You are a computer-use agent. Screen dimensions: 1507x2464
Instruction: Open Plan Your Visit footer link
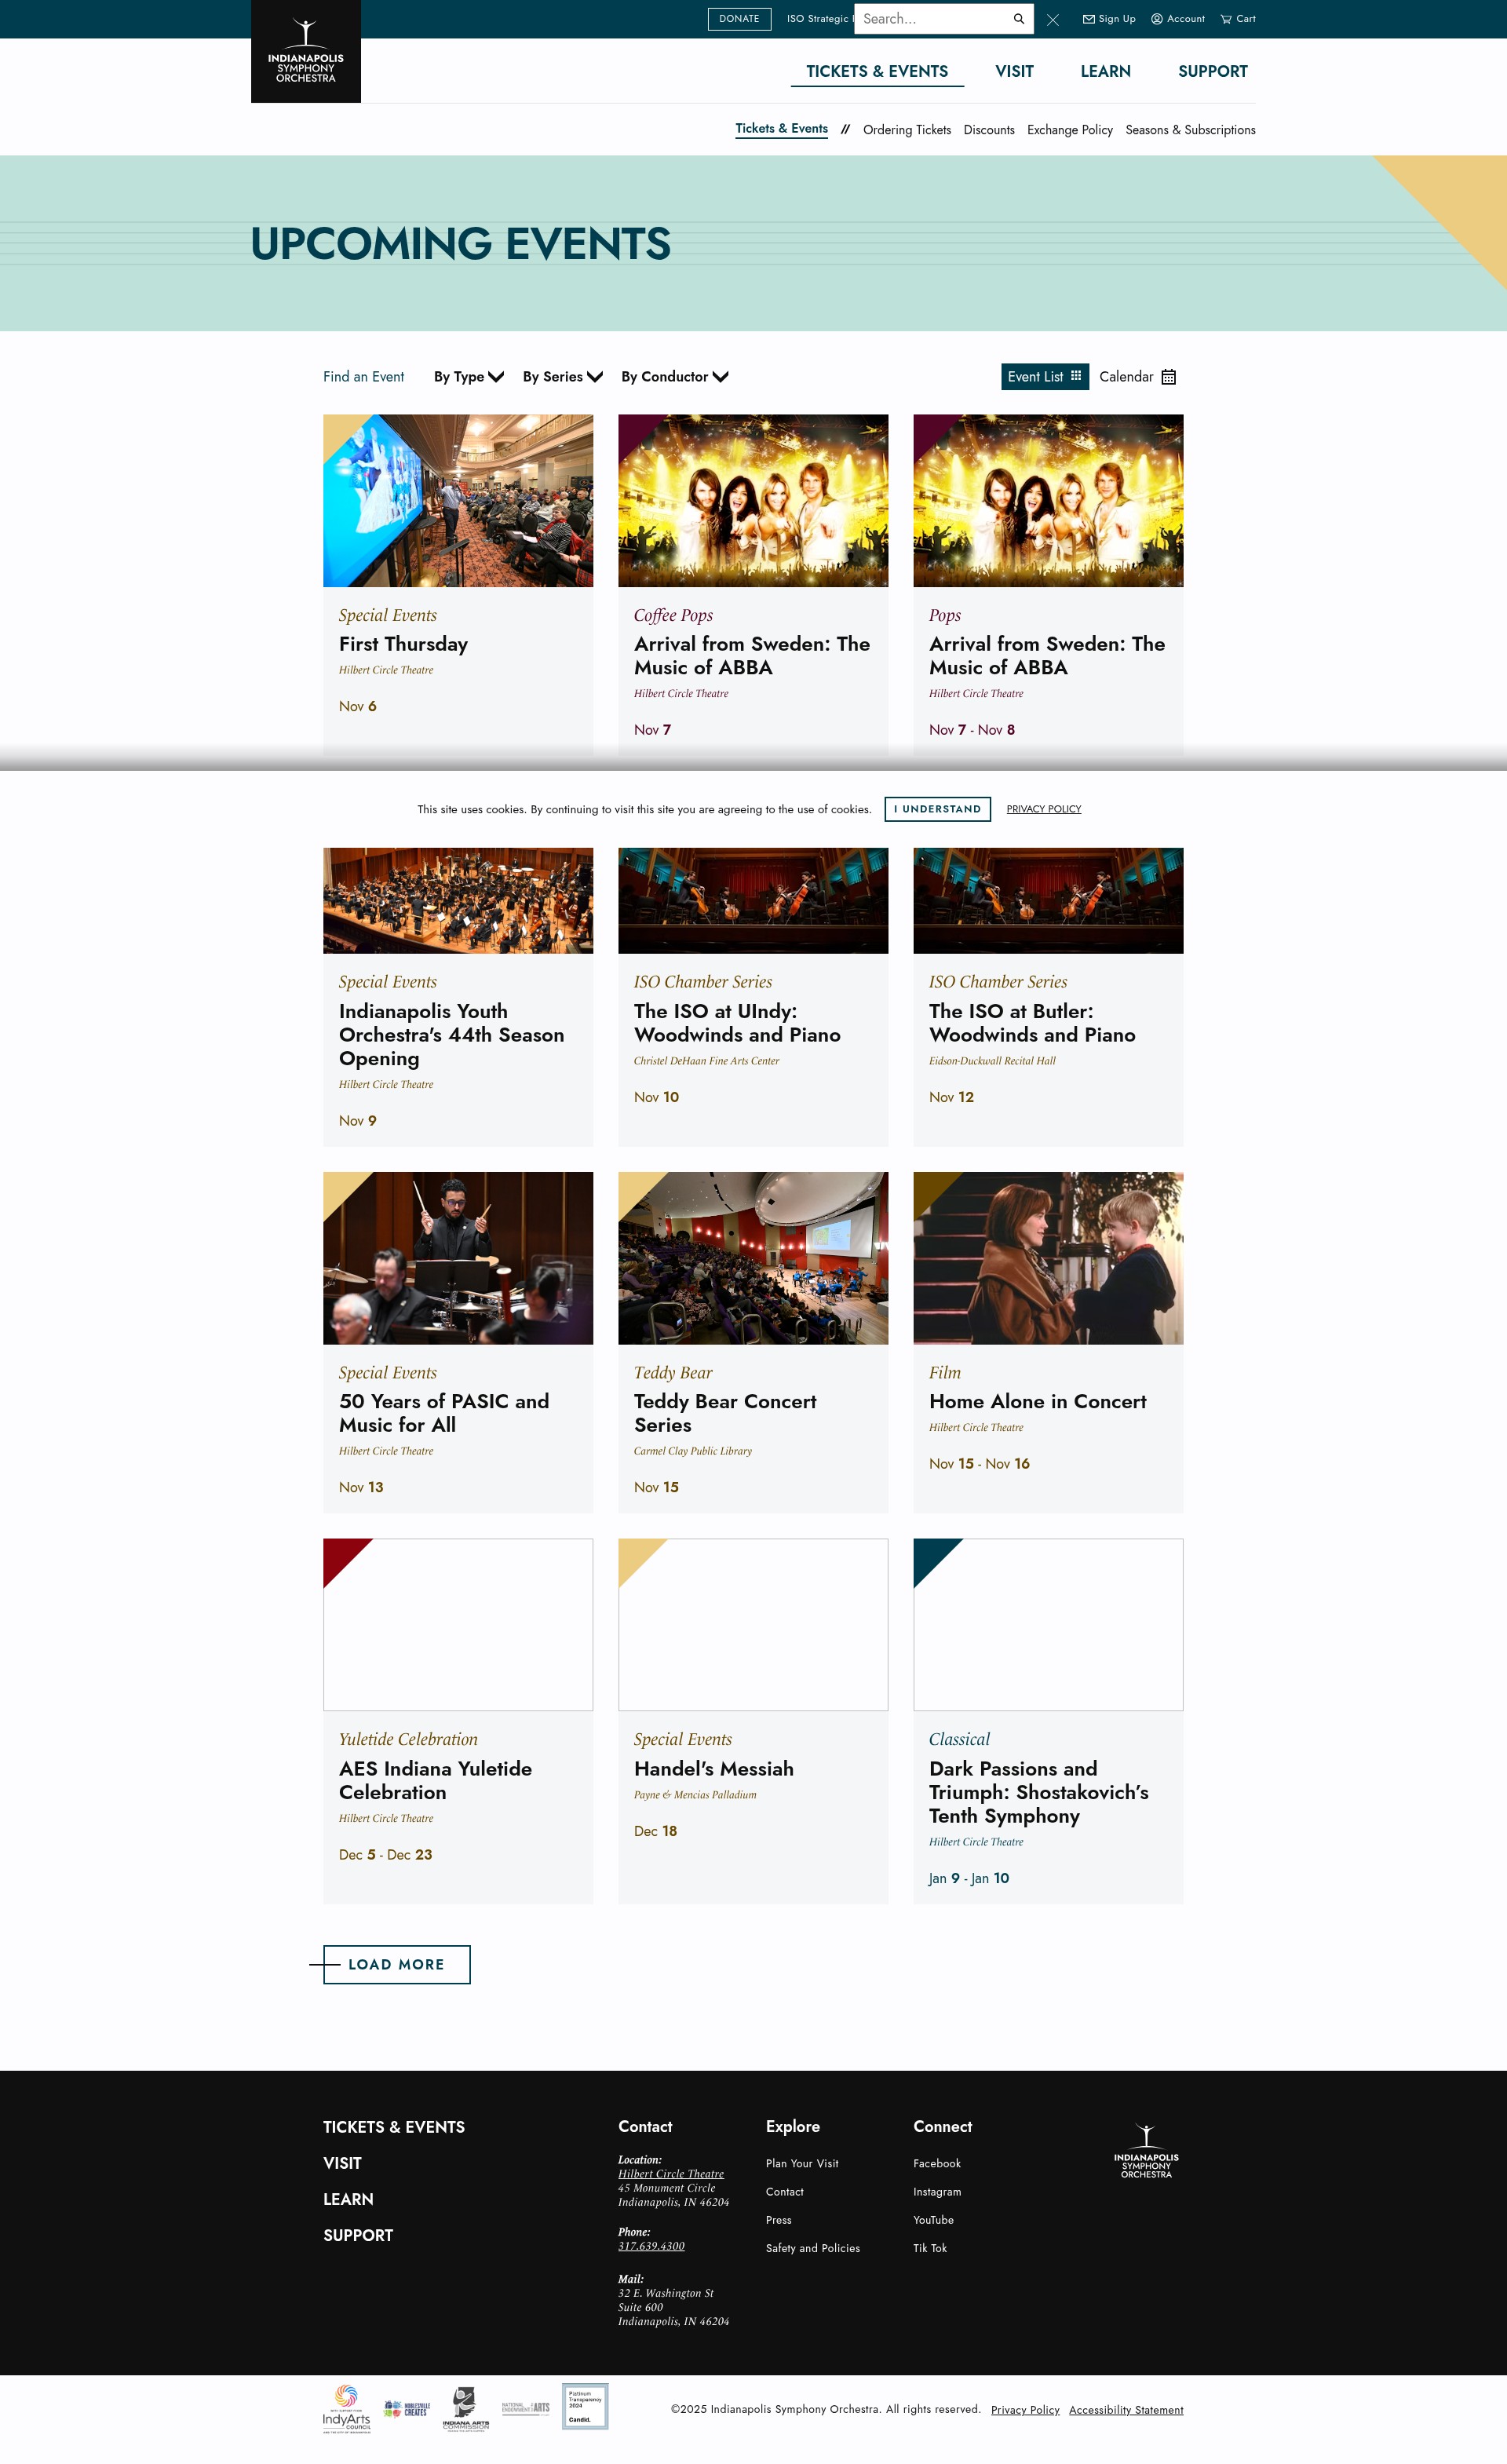802,2163
